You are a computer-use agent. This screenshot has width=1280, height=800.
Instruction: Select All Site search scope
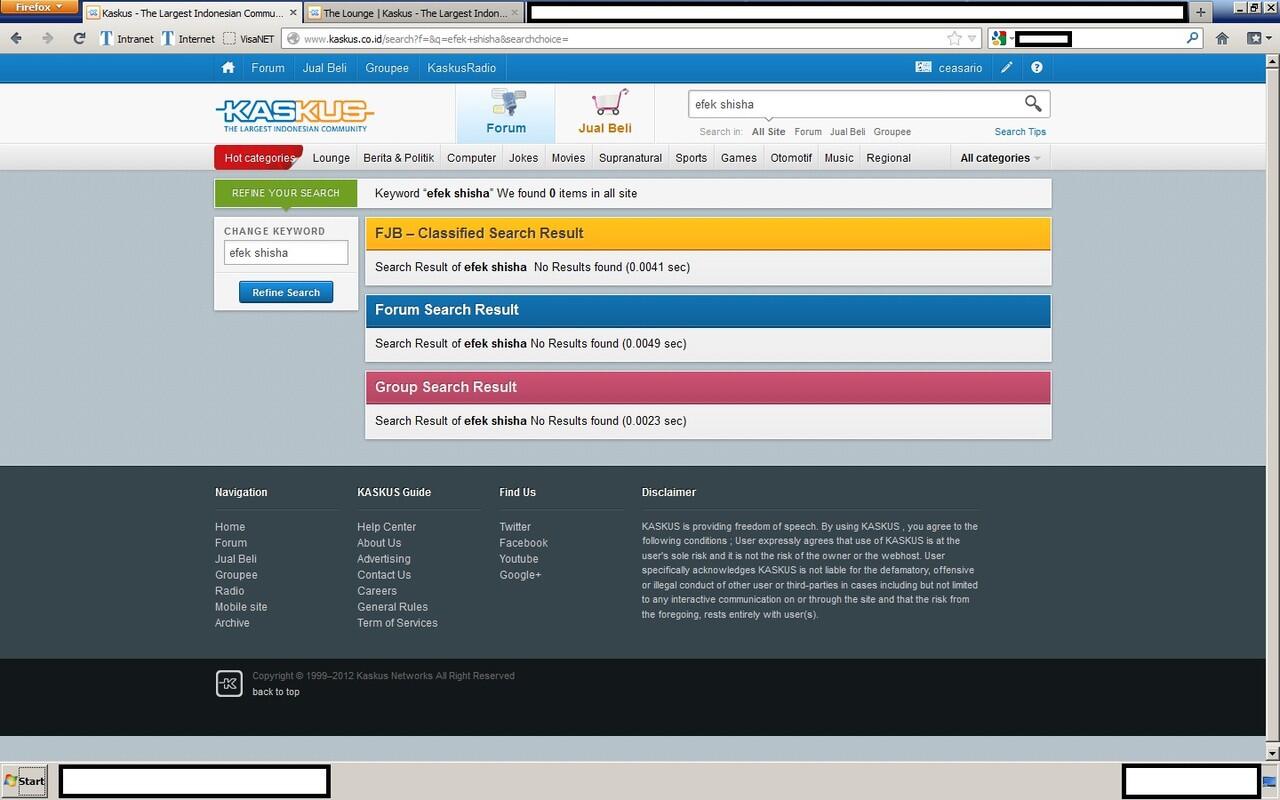point(769,132)
